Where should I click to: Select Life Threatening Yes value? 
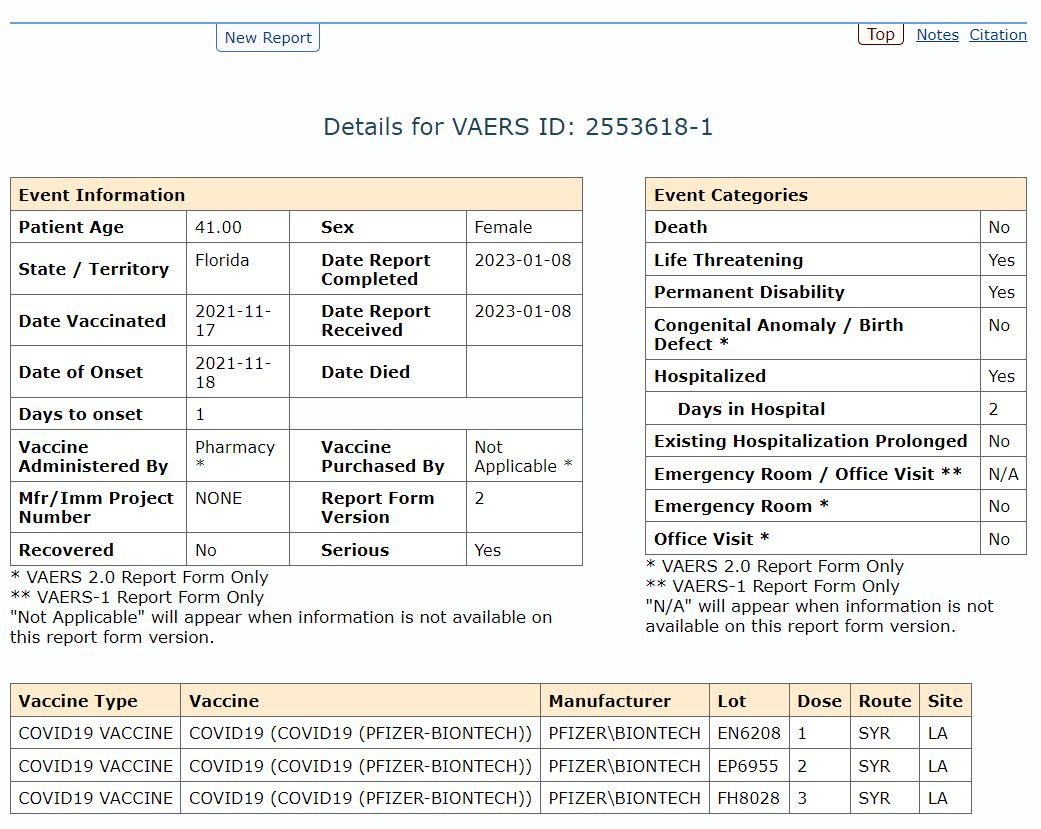(1001, 260)
